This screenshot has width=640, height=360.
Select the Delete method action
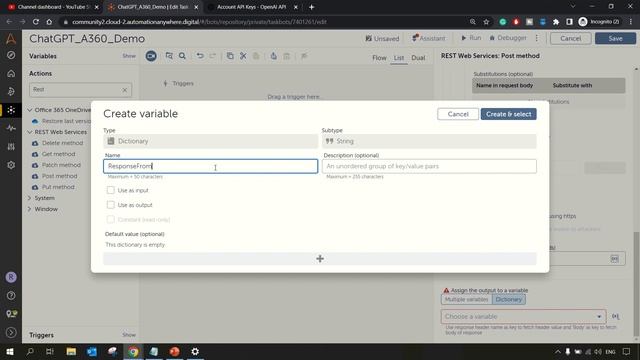click(62, 143)
